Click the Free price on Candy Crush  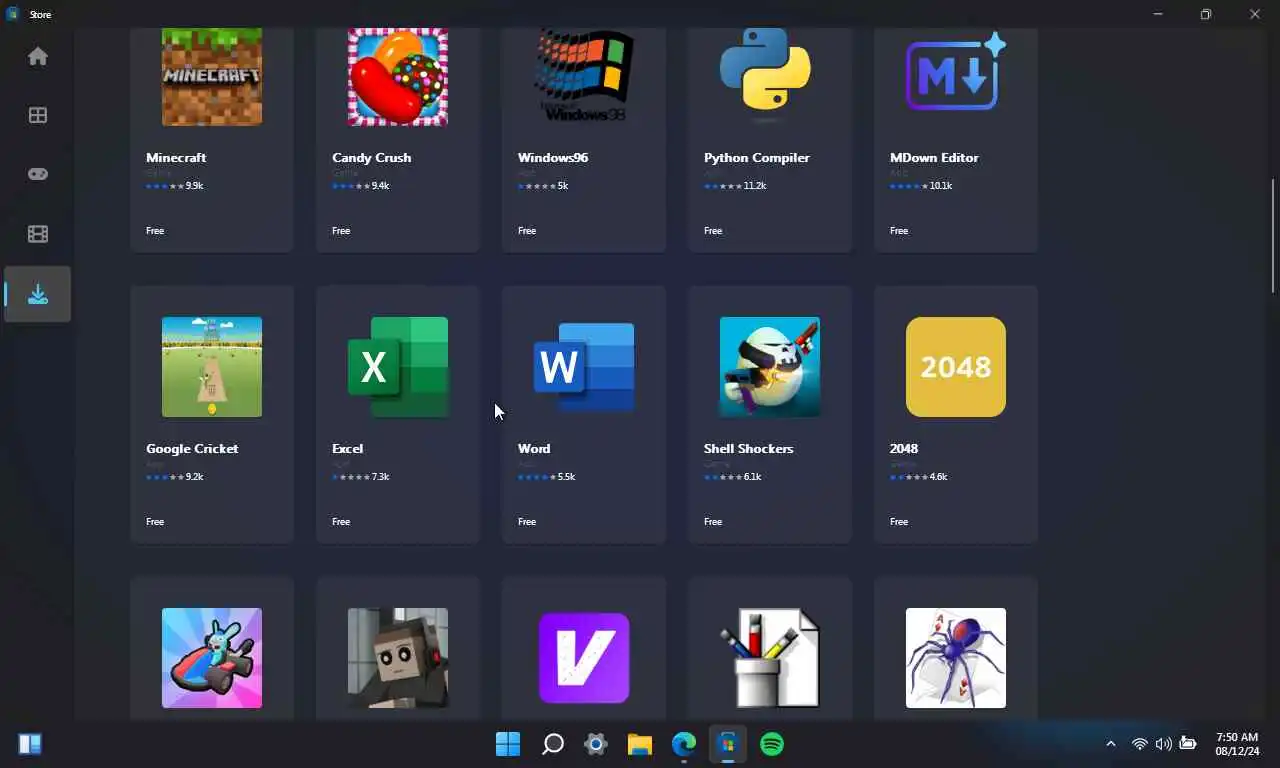pyautogui.click(x=341, y=231)
